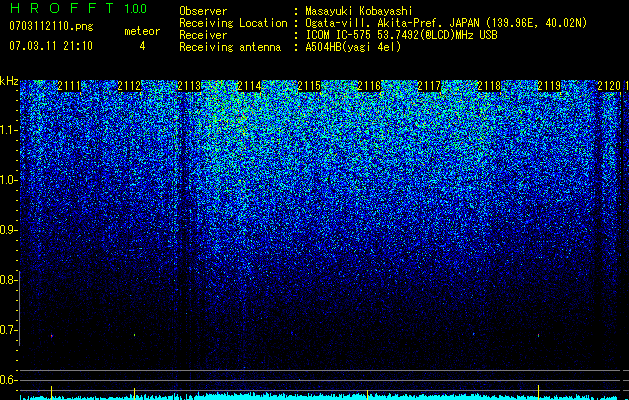The height and width of the screenshot is (400, 629).
Task: Click the 0.6 kHz axis label
Action: (x=7, y=380)
